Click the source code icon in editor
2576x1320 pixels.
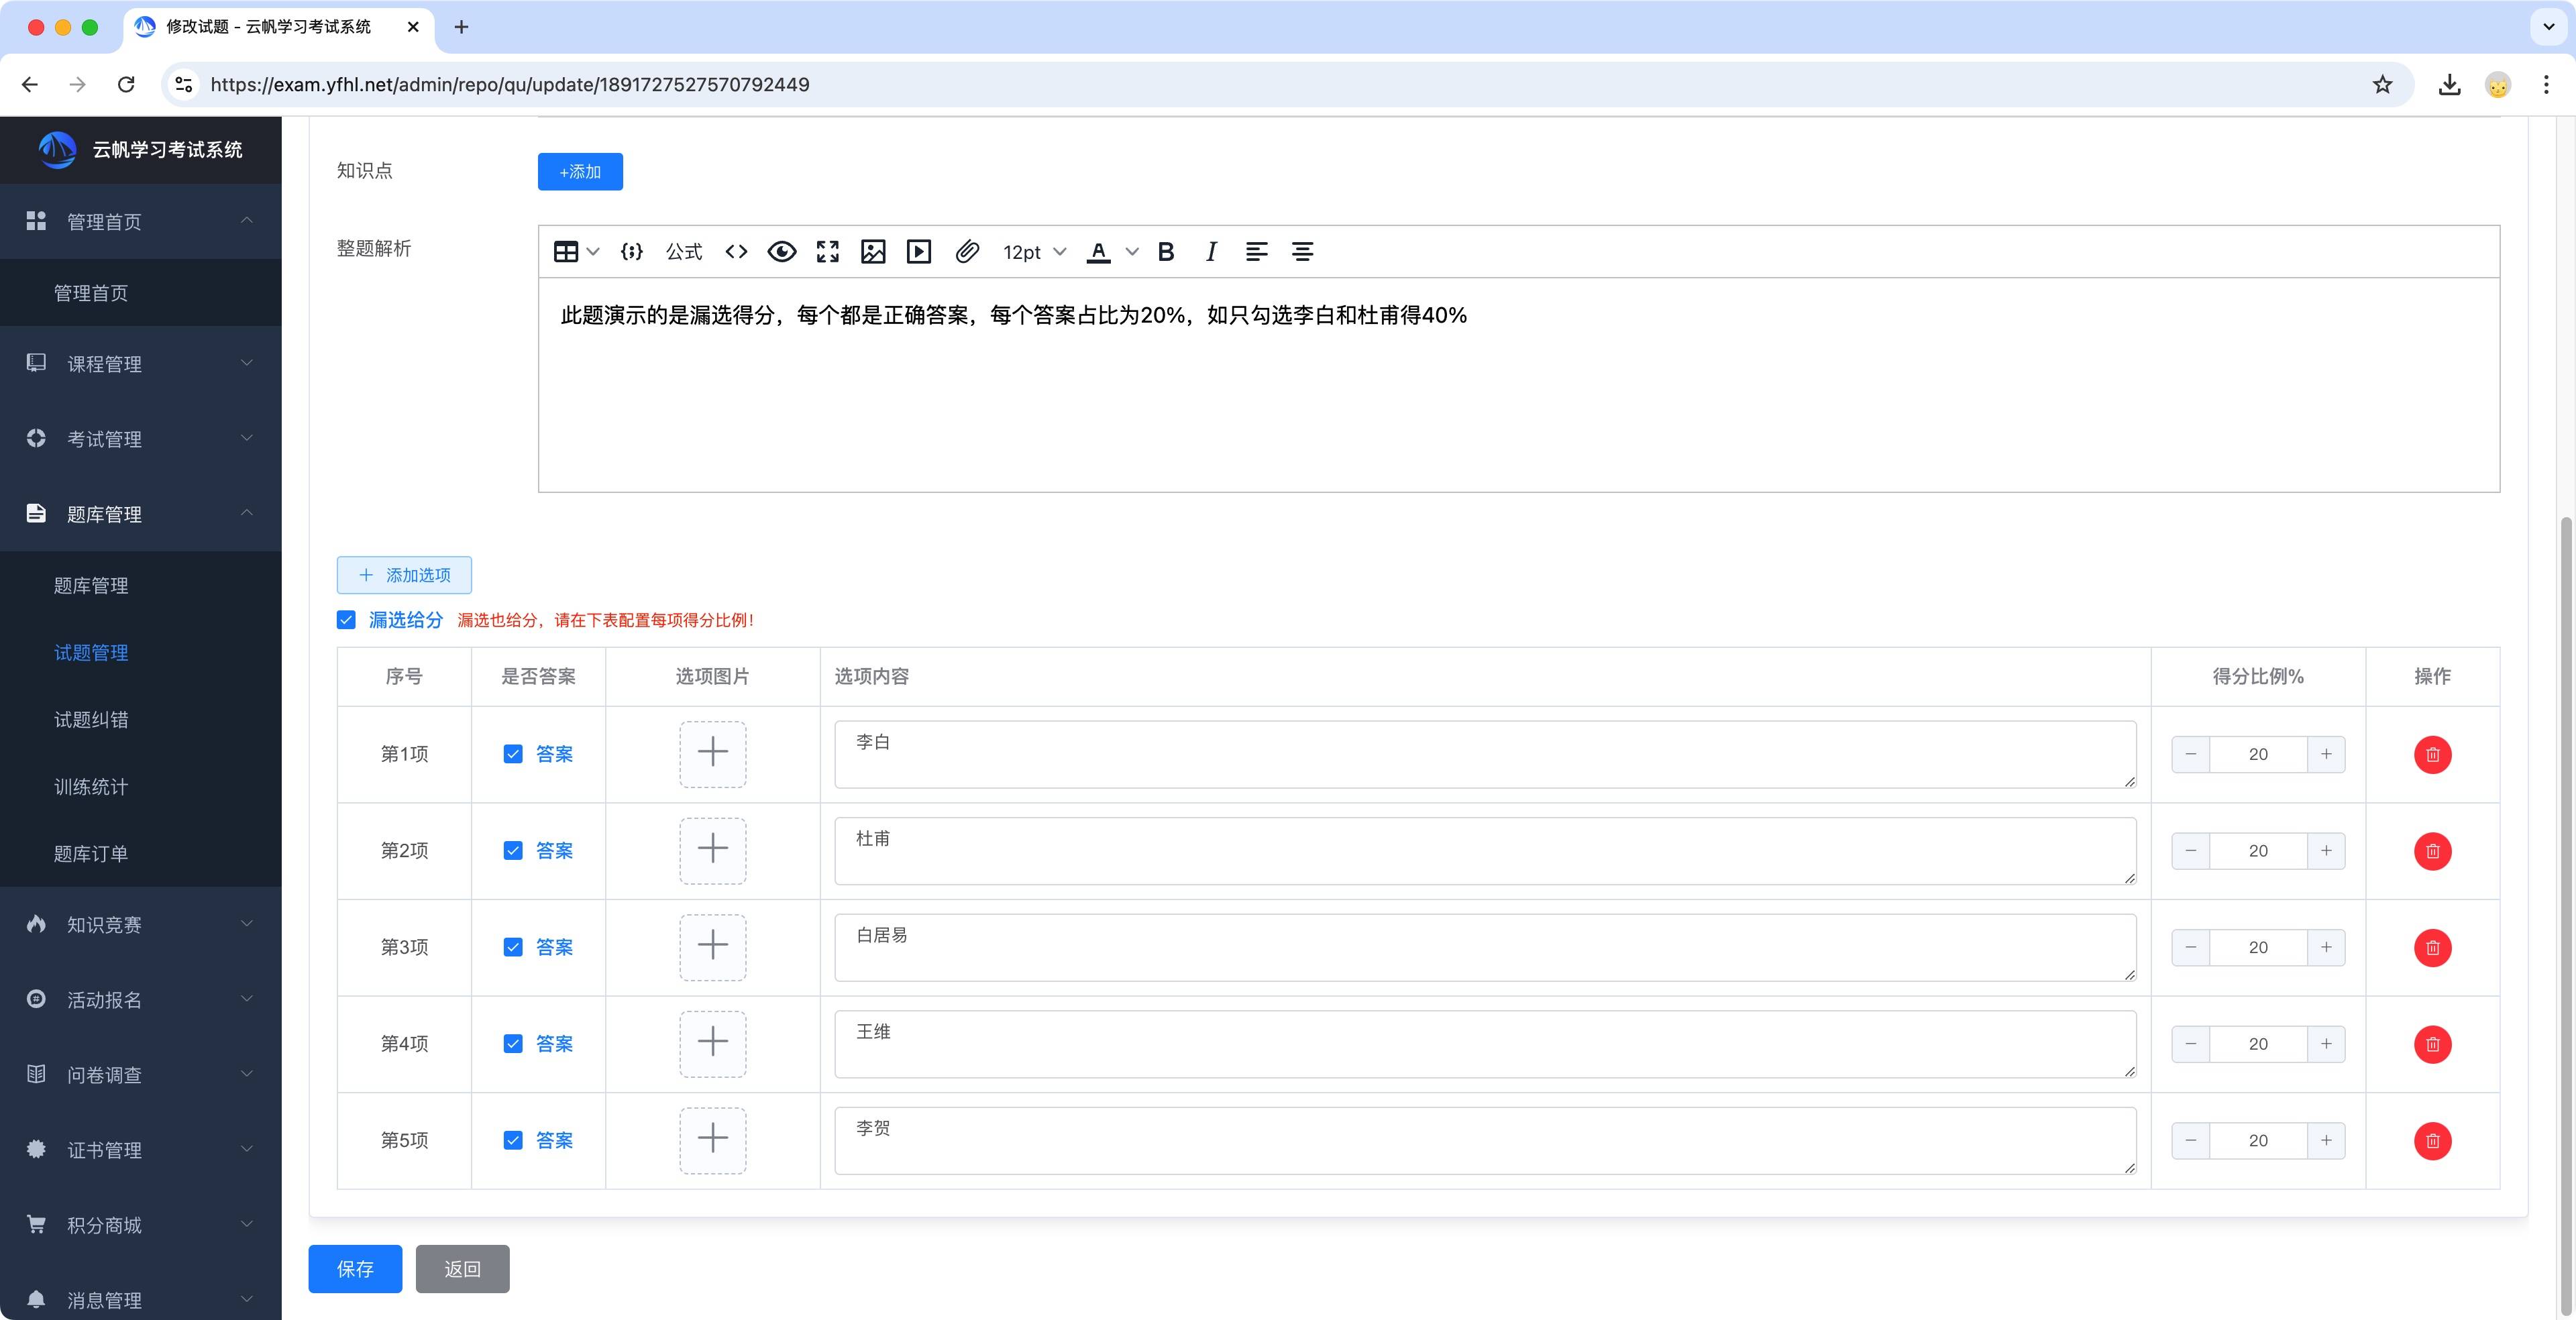click(x=736, y=252)
